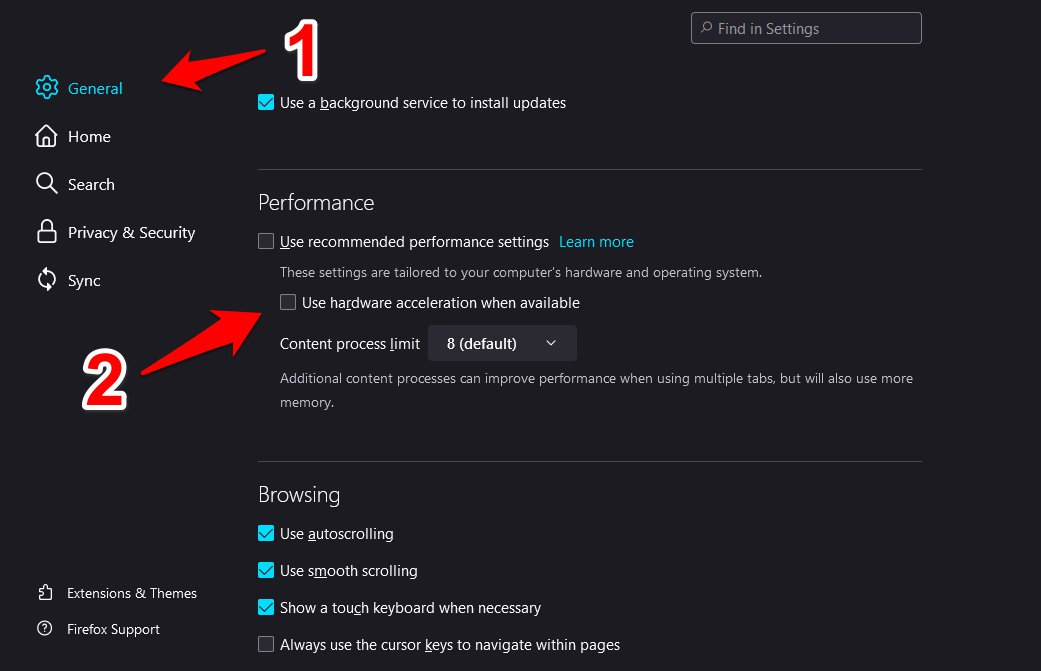Click the Firefox Support question mark icon
This screenshot has height=671, width=1041.
(x=44, y=628)
